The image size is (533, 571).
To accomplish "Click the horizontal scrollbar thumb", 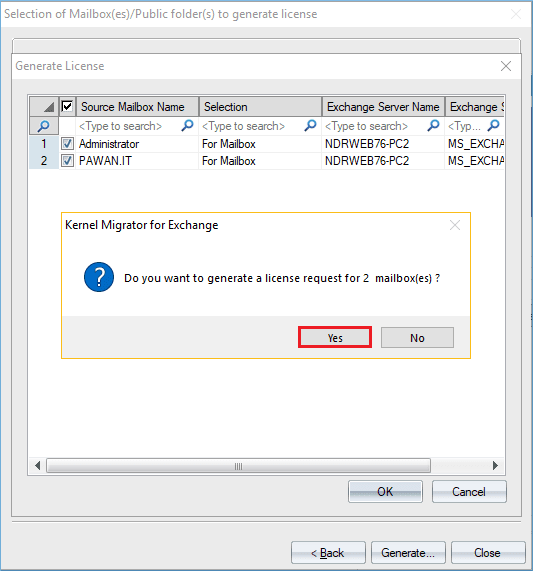I will tap(238, 466).
